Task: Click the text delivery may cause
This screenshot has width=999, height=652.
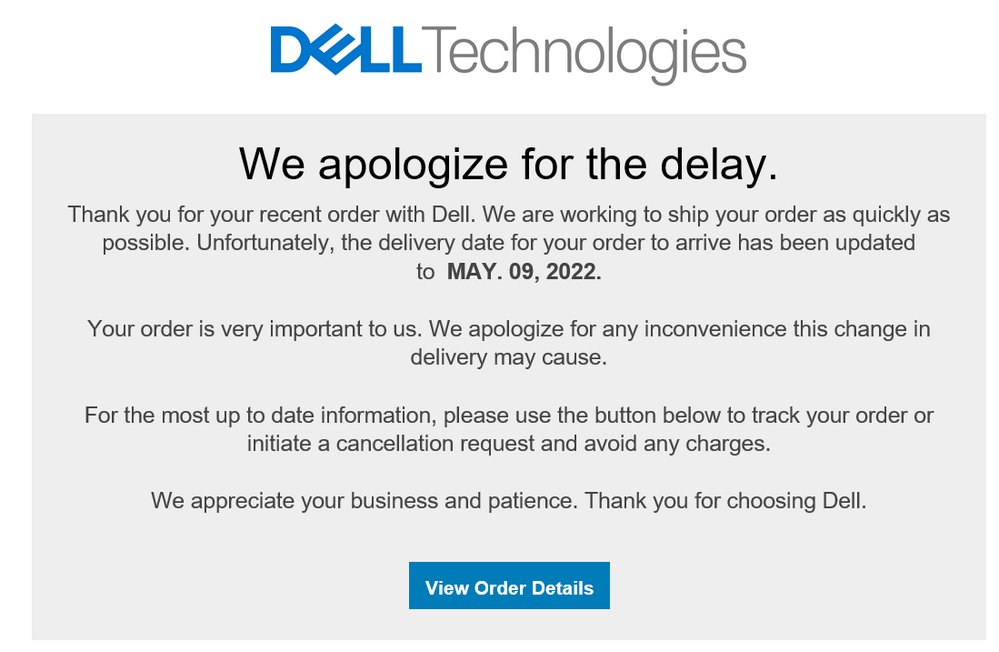Action: point(508,357)
